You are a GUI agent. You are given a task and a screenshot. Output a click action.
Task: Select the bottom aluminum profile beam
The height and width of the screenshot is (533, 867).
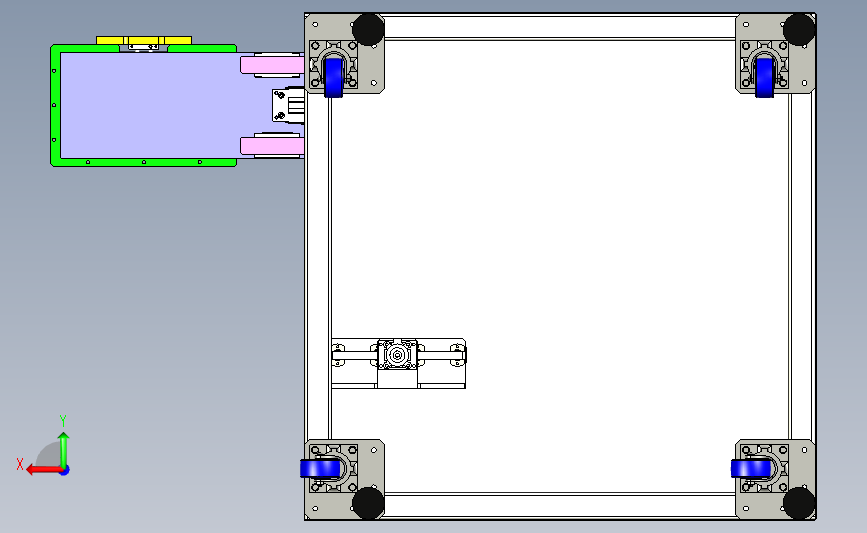(x=560, y=505)
